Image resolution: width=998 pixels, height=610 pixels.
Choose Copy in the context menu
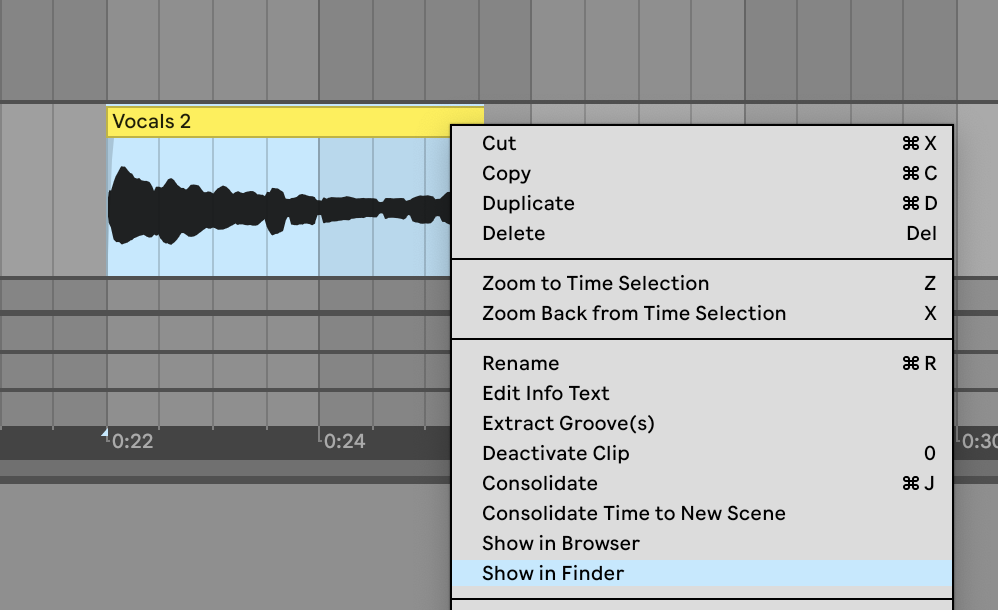[506, 173]
